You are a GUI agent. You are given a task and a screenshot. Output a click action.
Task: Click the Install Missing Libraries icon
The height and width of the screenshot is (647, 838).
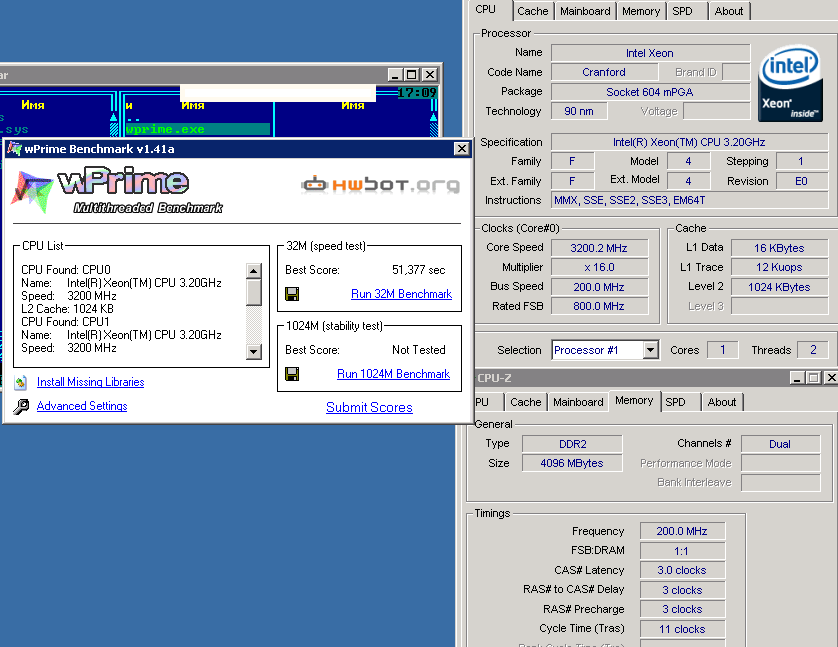click(21, 382)
